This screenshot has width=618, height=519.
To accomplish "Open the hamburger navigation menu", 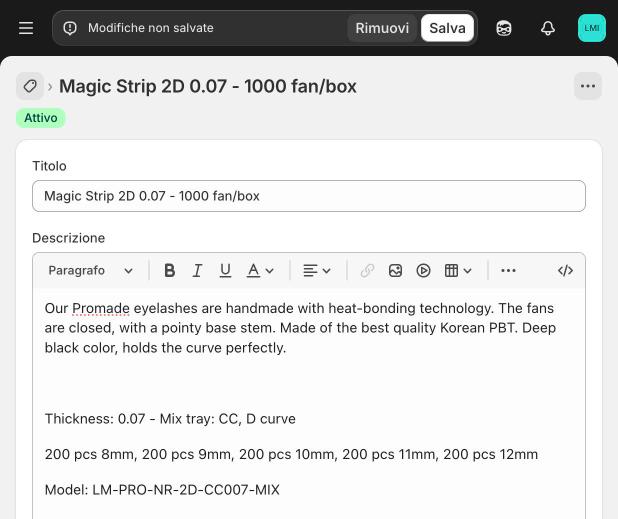I will pos(26,28).
